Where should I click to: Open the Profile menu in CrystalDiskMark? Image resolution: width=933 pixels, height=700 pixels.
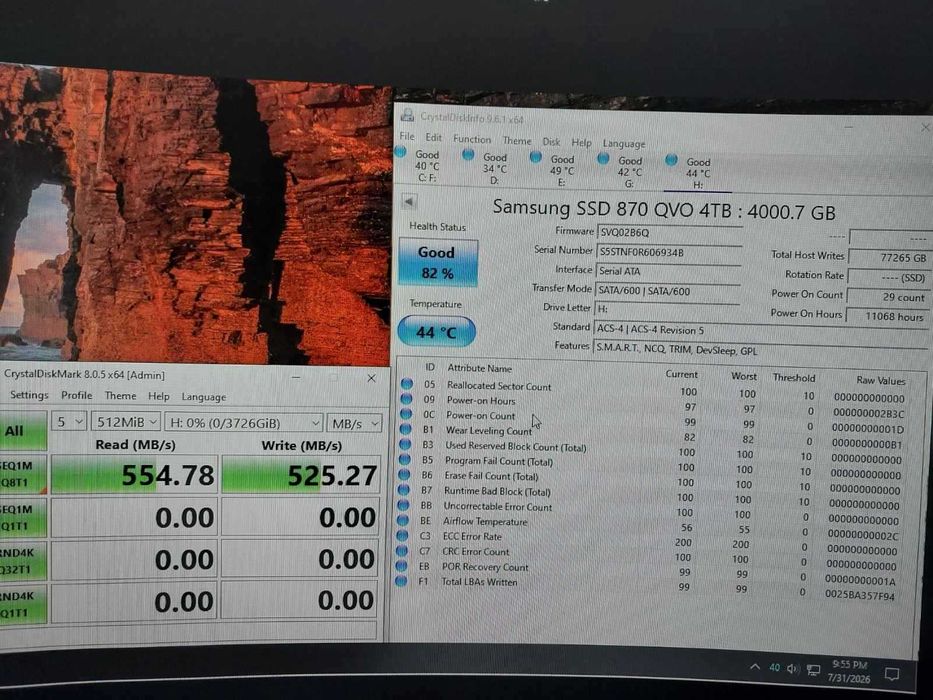point(77,396)
